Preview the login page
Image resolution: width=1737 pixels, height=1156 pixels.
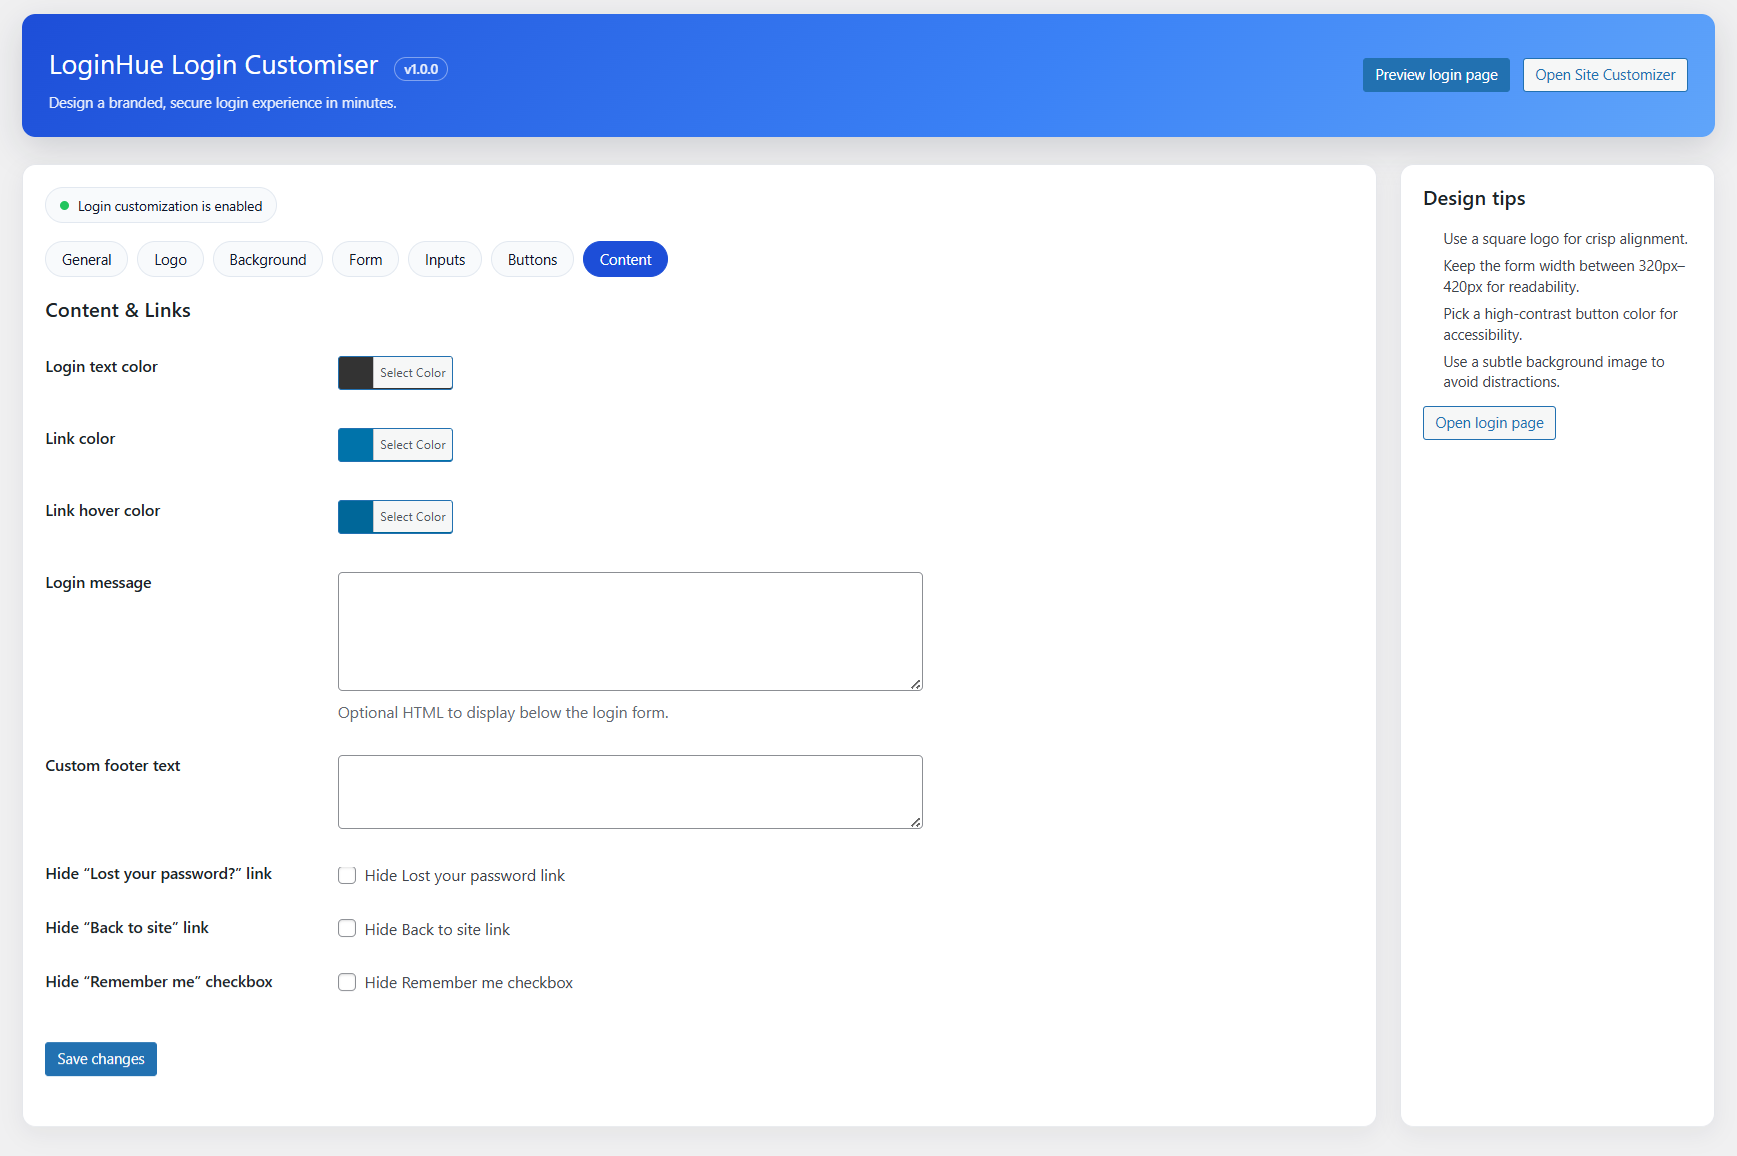(x=1436, y=74)
